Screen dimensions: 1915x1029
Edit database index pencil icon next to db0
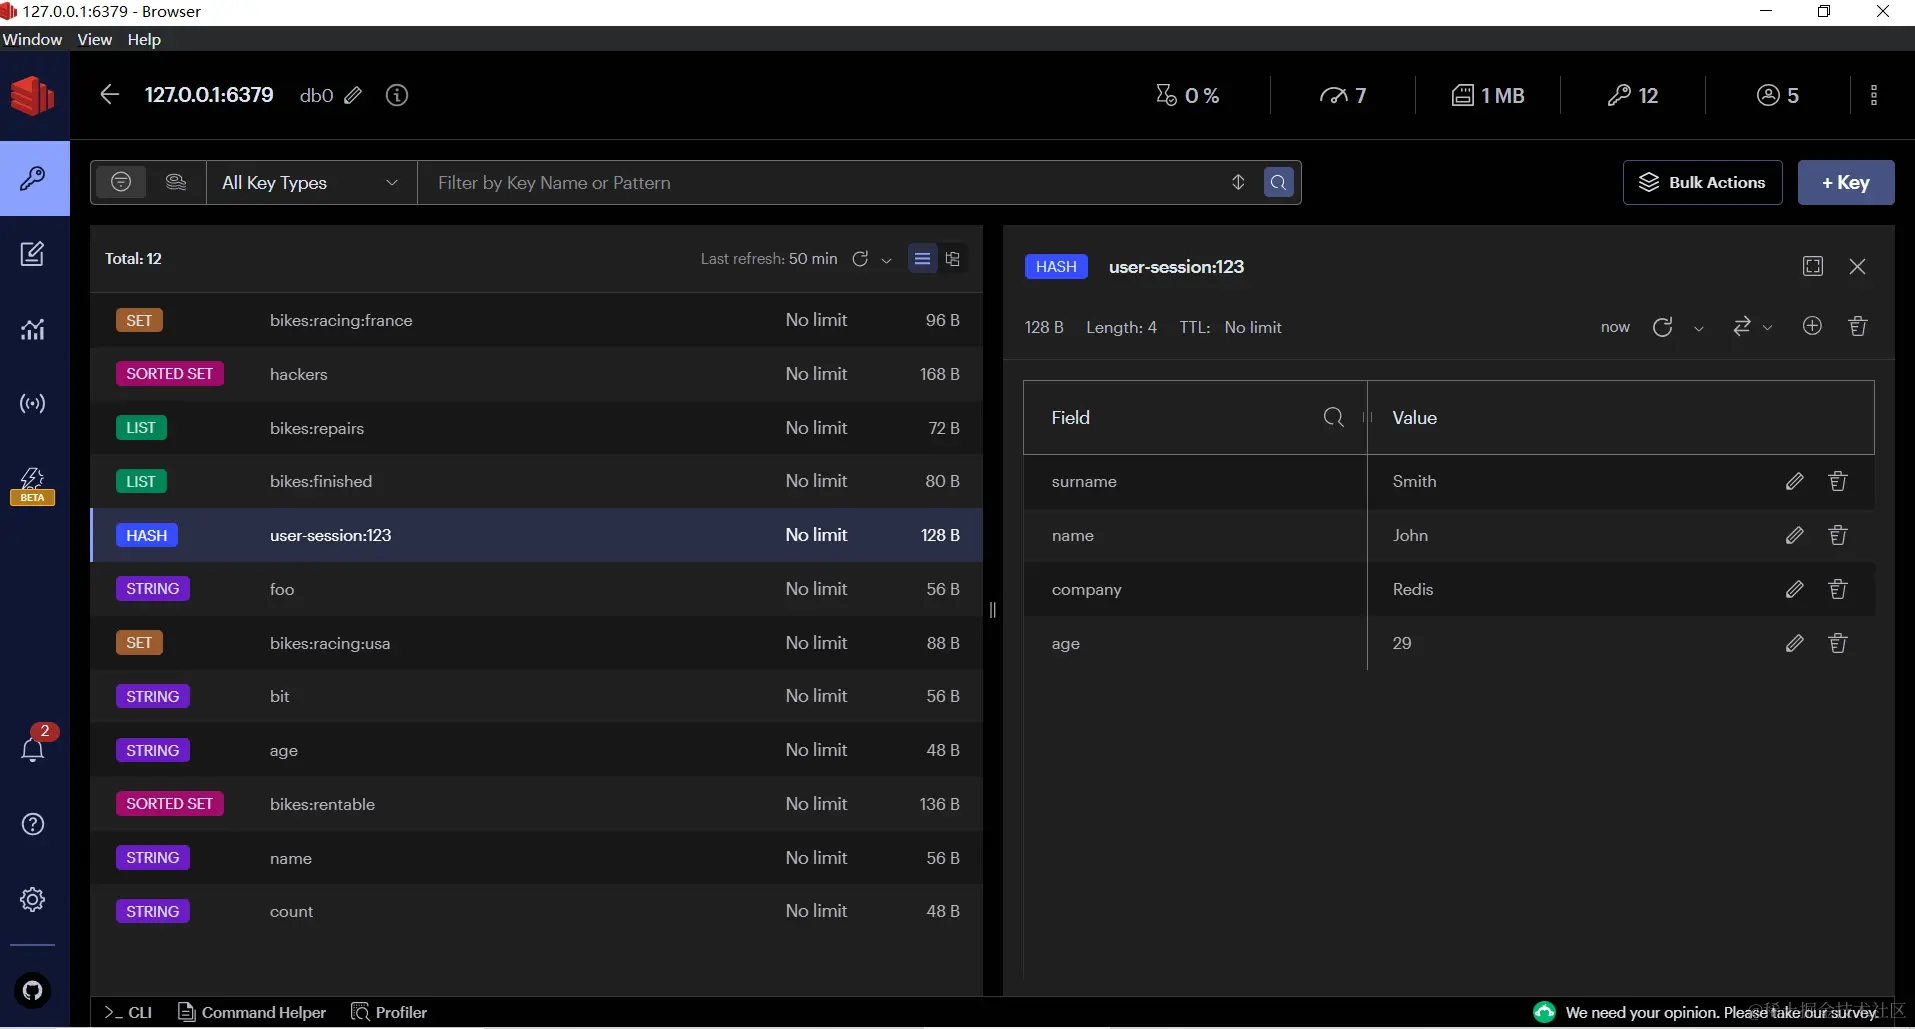[353, 96]
